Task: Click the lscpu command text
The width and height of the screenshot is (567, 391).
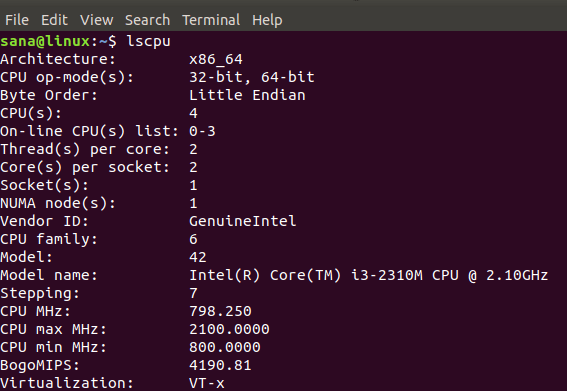Action: tap(148, 41)
